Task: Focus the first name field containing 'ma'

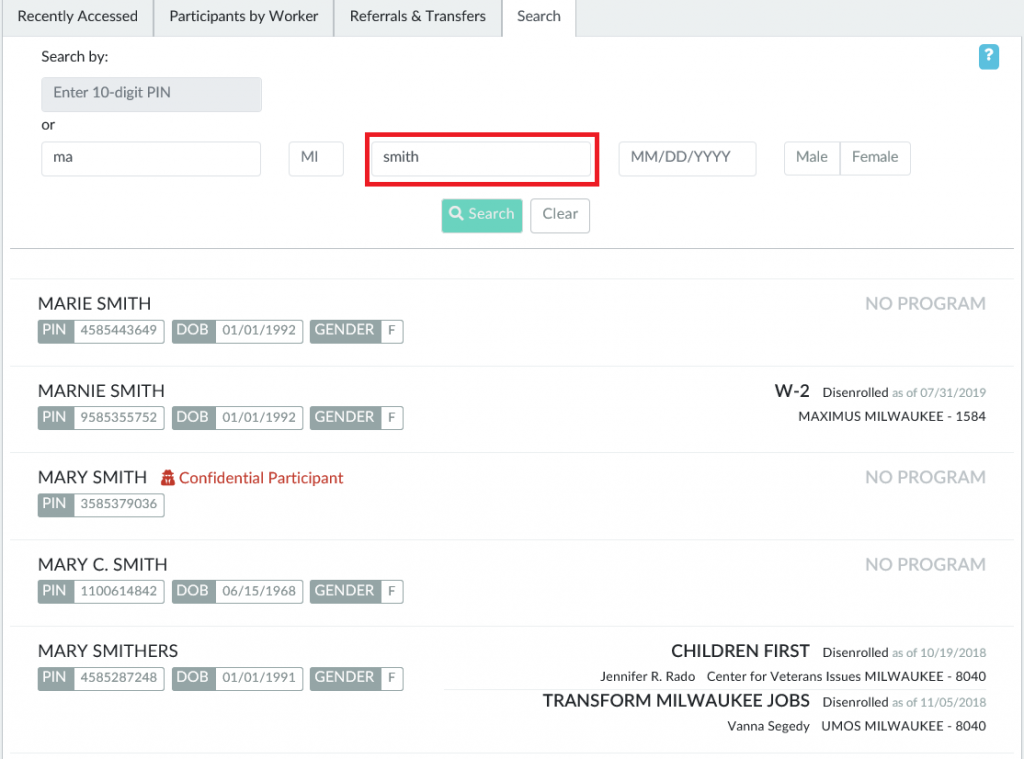Action: click(x=151, y=158)
